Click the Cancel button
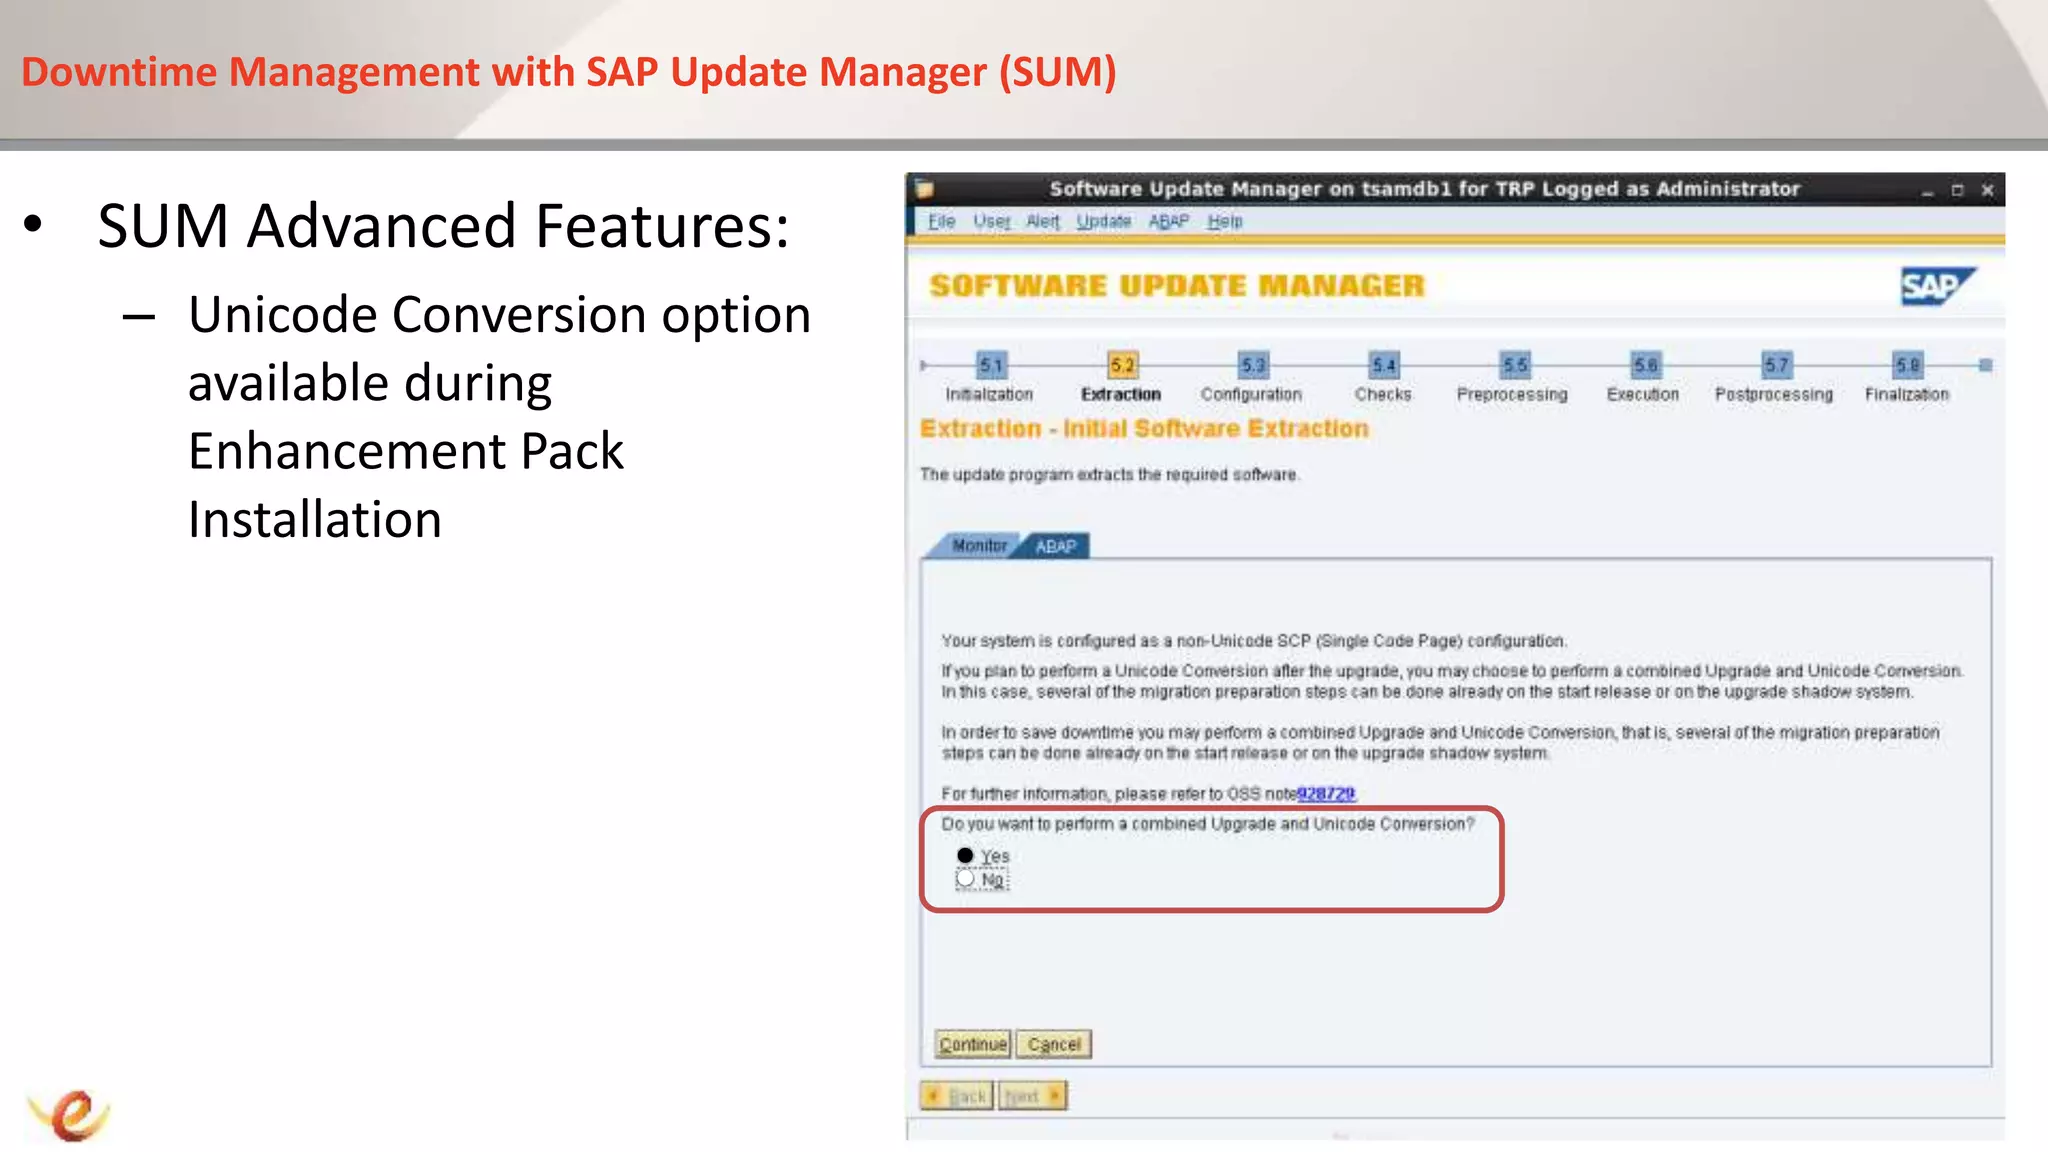2048x1152 pixels. click(x=1054, y=1044)
